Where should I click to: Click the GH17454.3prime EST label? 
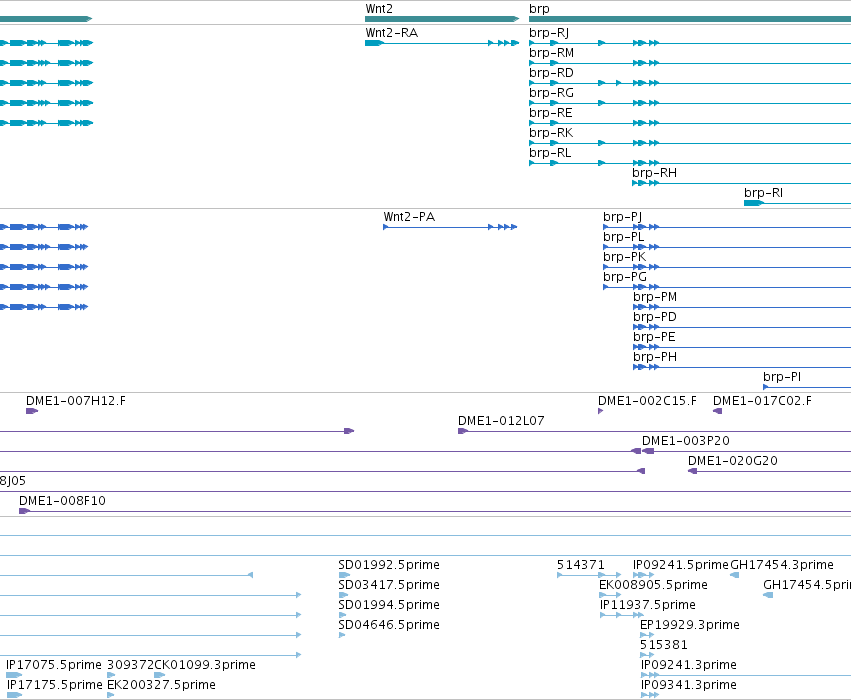tap(782, 565)
